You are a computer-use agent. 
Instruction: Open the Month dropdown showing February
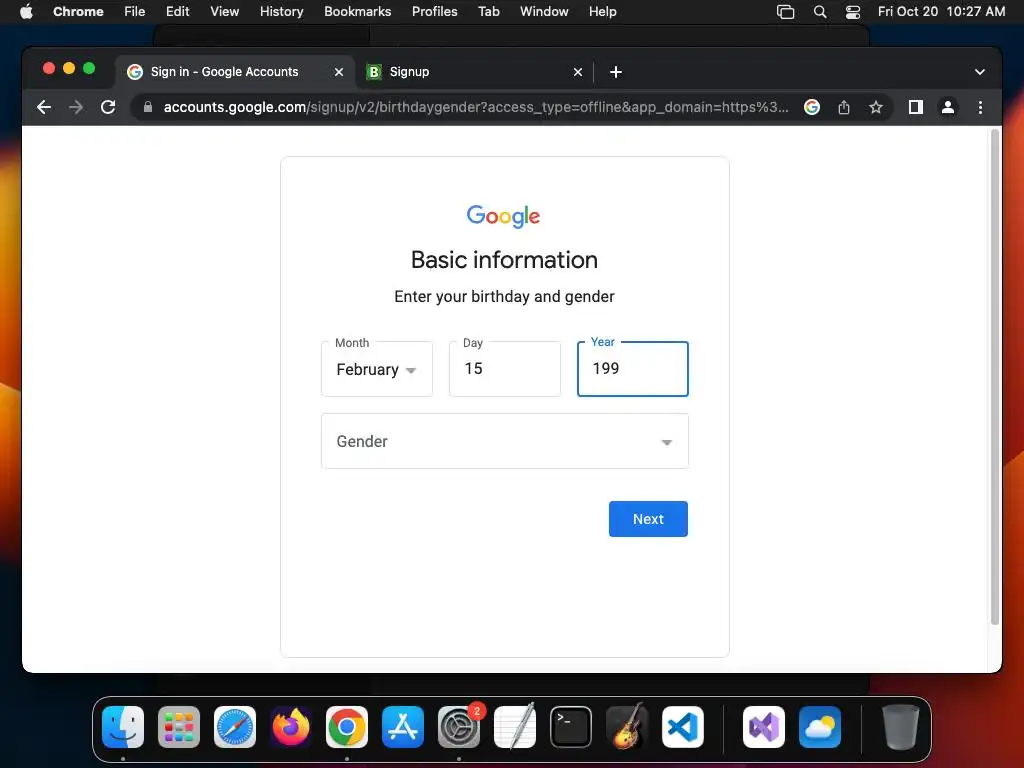(x=377, y=369)
